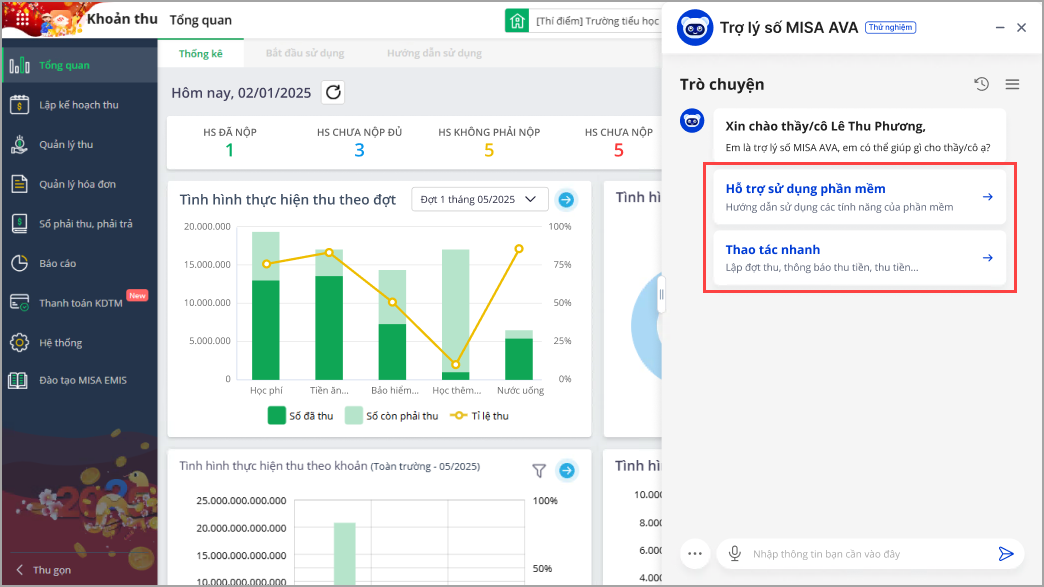Toggle Số đã thu legend swatch
The height and width of the screenshot is (587, 1044).
[x=276, y=415]
